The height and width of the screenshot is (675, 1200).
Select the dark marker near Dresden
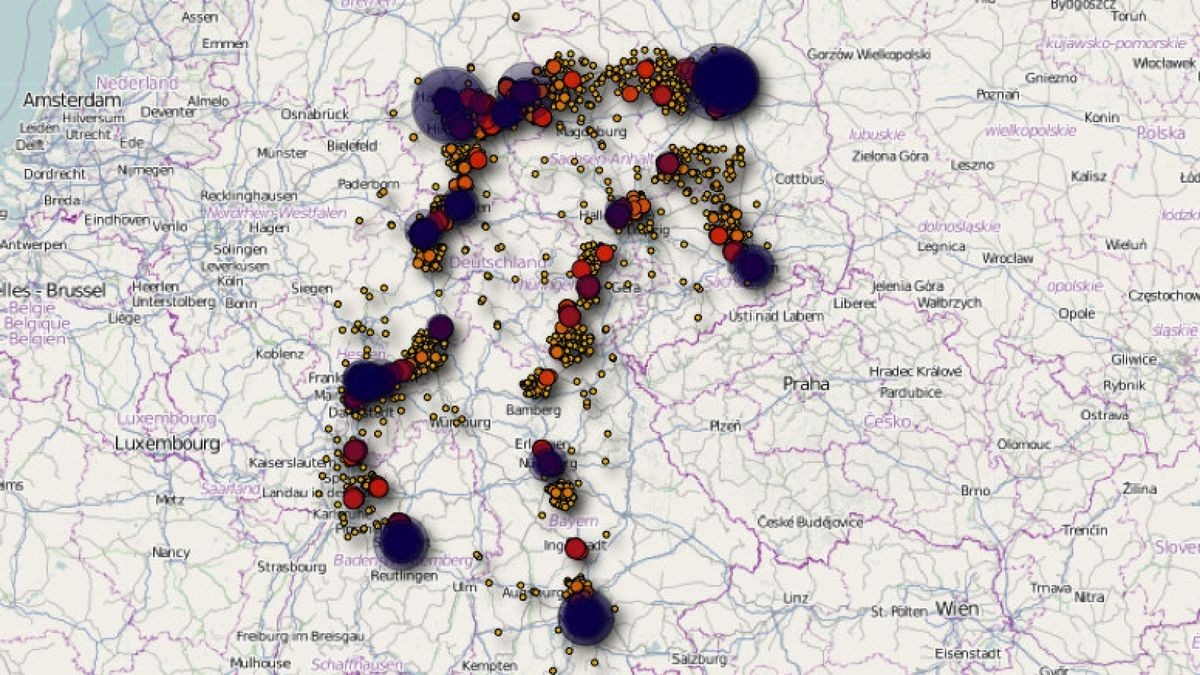pyautogui.click(x=752, y=267)
